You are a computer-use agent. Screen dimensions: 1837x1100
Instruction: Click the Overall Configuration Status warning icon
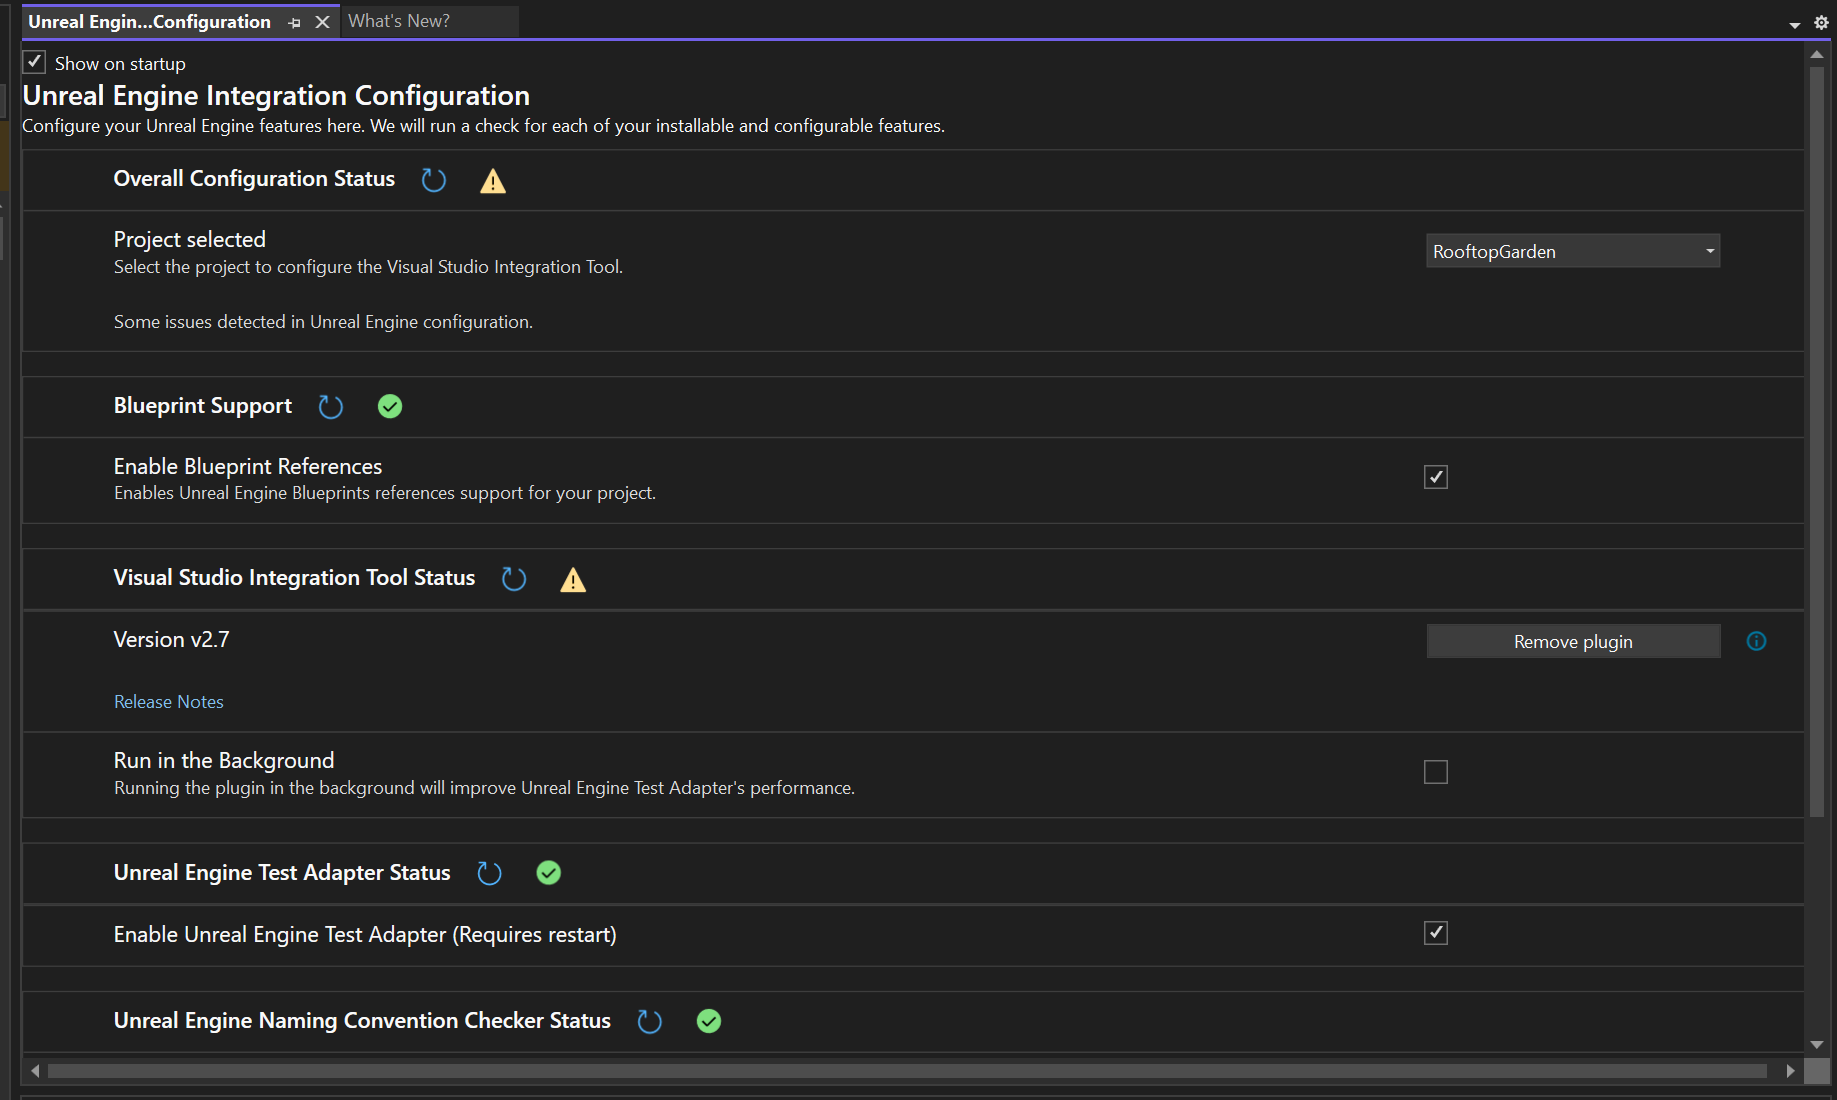[x=493, y=181]
